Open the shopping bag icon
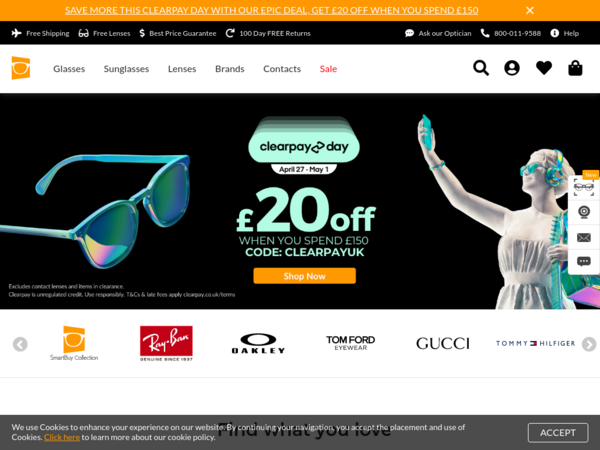 [575, 68]
